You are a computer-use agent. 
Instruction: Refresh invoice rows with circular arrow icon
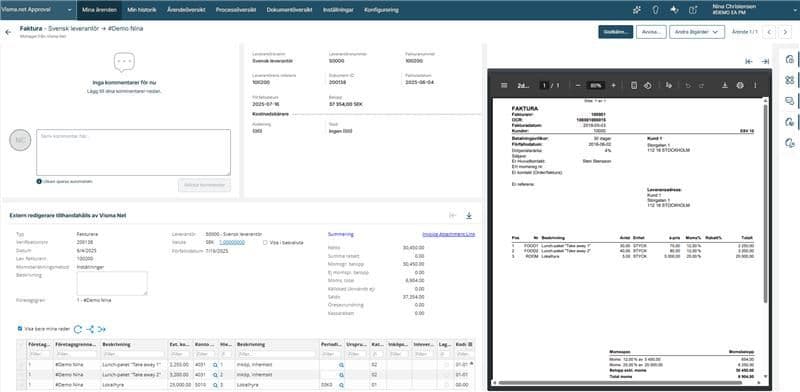point(78,329)
